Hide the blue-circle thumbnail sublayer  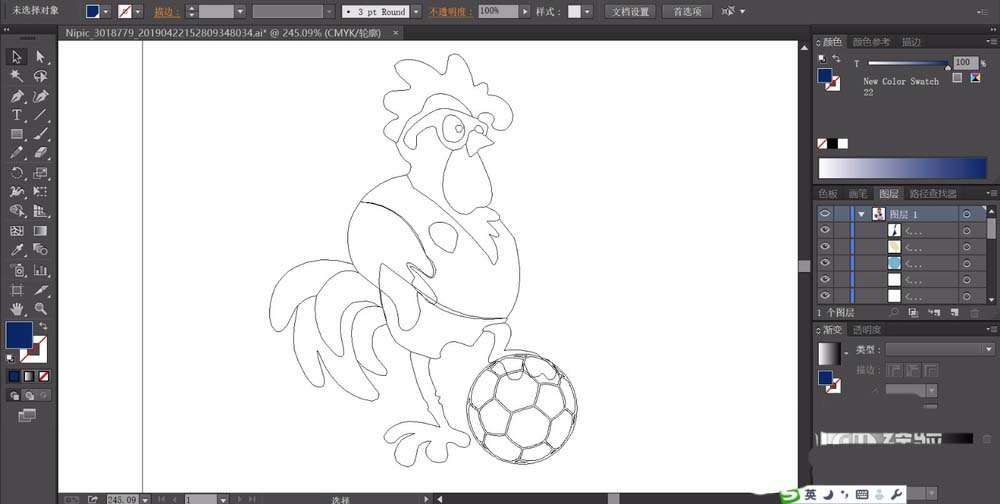[825, 263]
